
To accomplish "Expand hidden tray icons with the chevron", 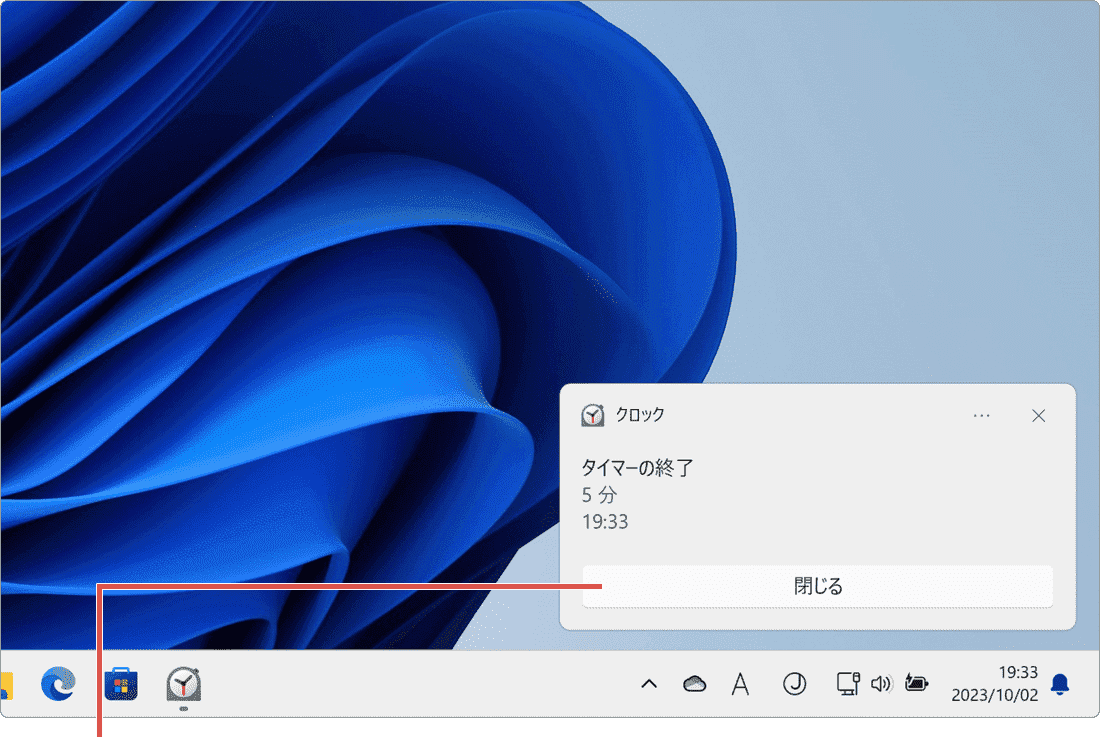I will (x=649, y=684).
